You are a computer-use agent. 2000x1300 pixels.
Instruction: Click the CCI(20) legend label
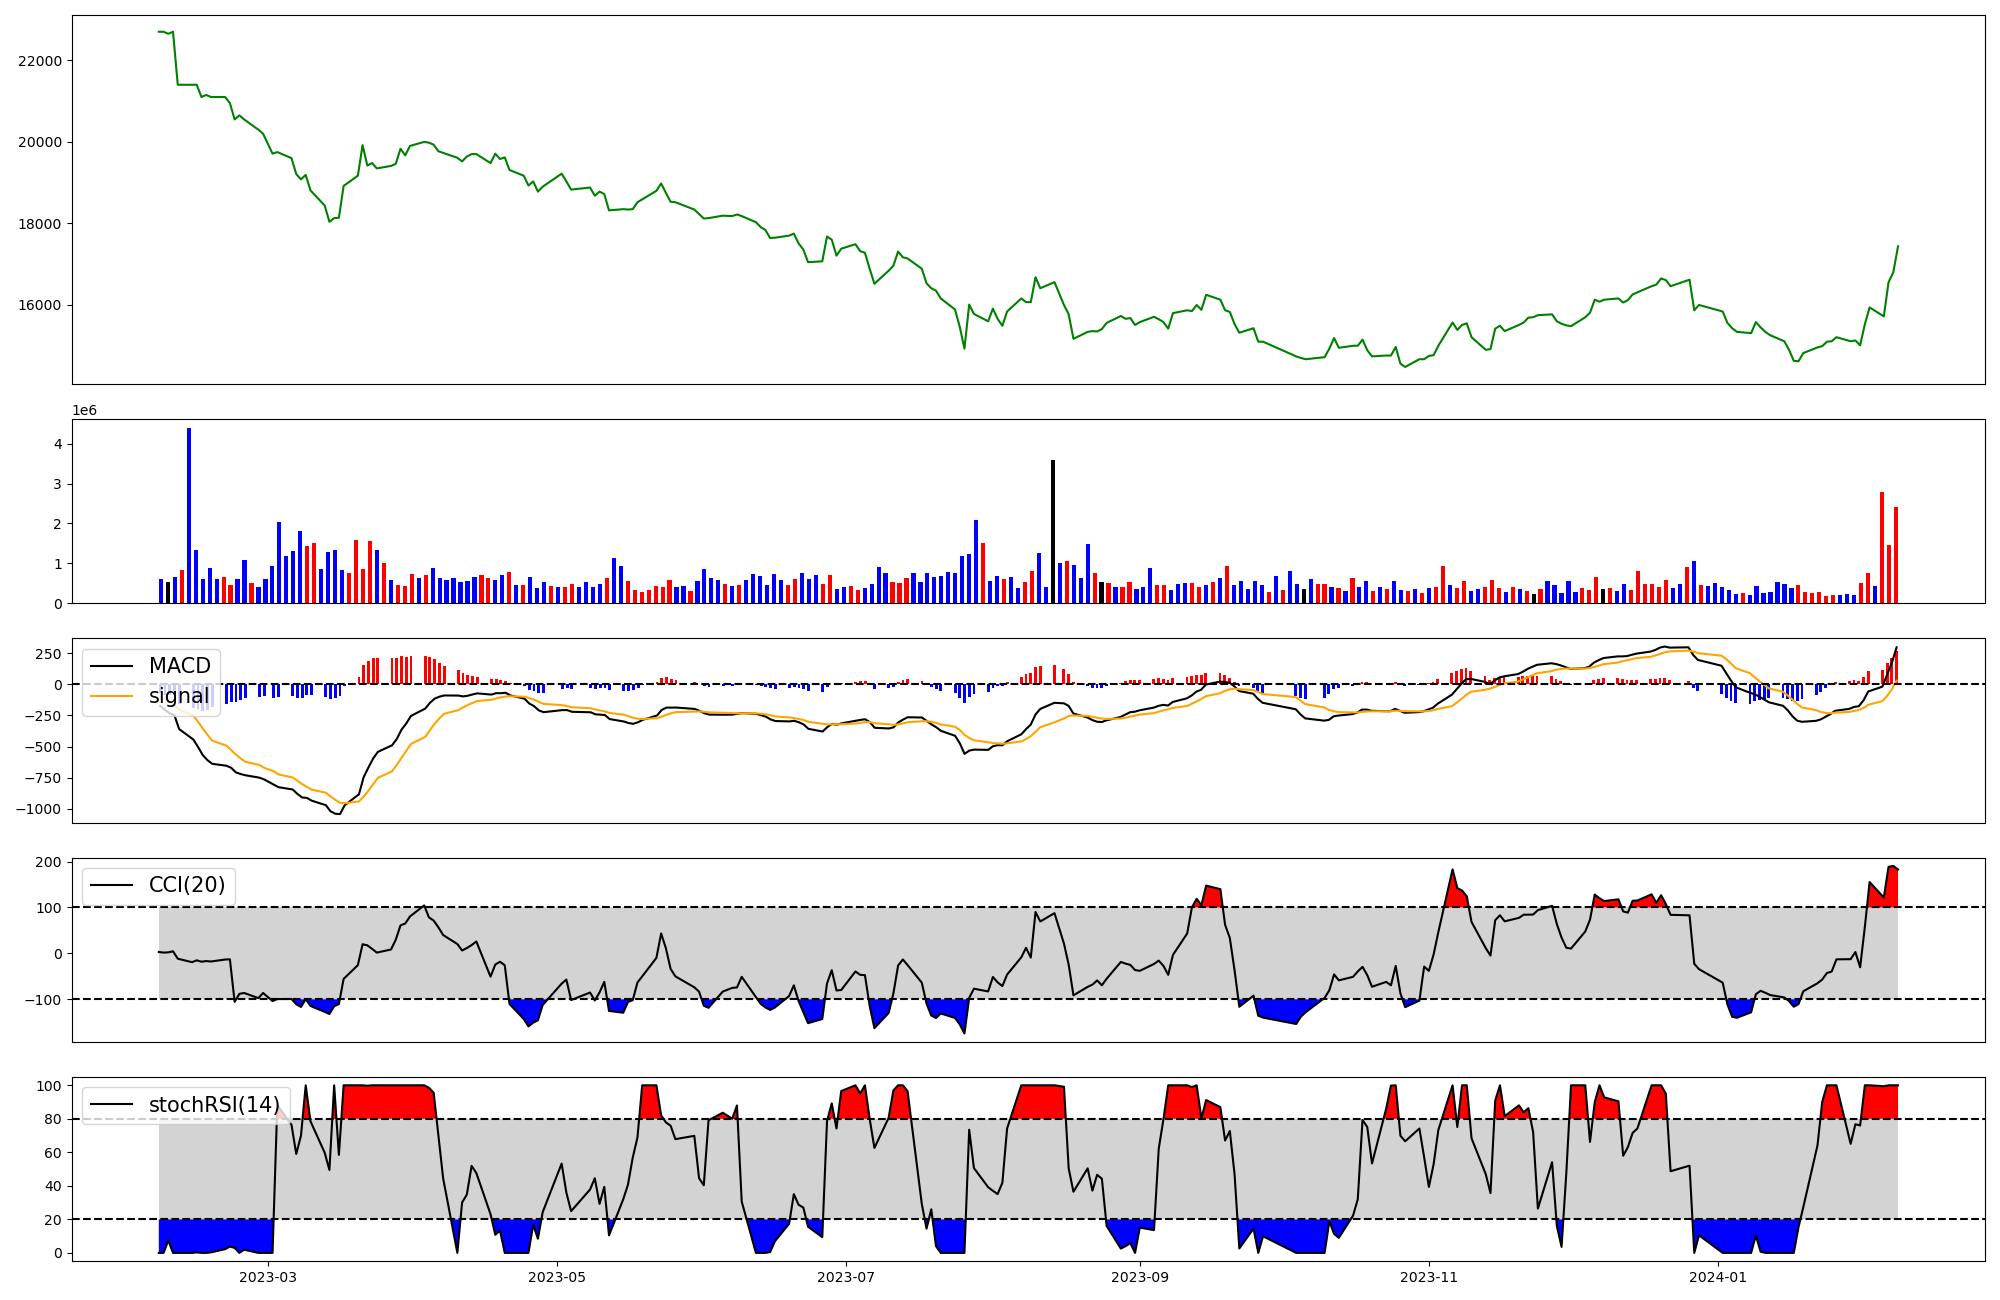coord(186,885)
